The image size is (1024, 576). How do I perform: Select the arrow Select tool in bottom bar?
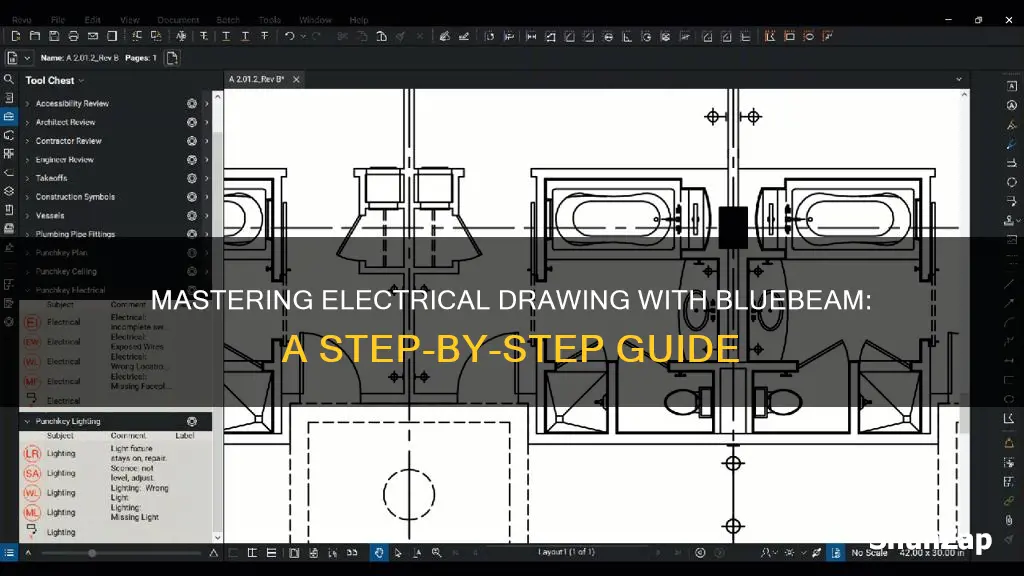pos(398,553)
